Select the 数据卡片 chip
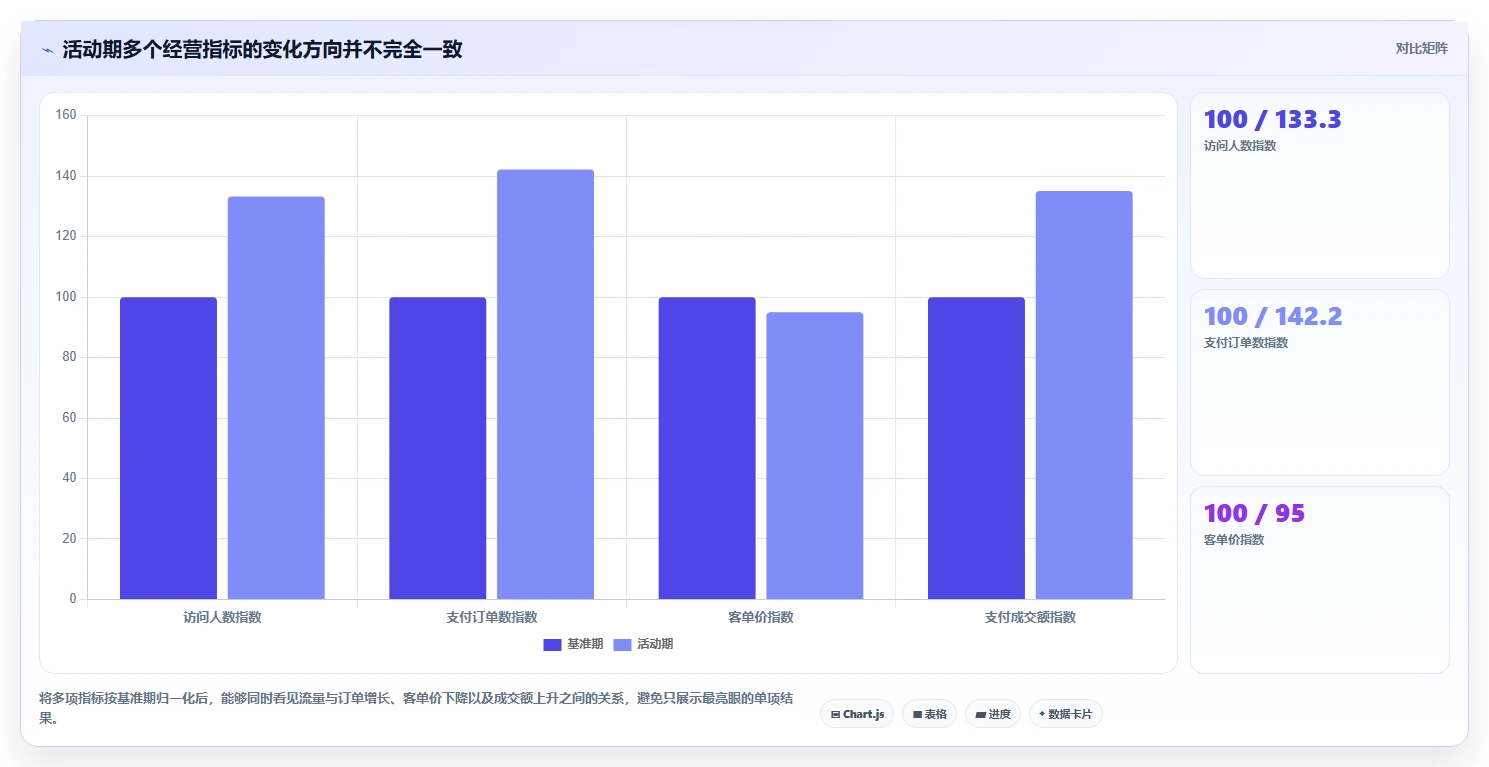The image size is (1489, 767). 1065,714
